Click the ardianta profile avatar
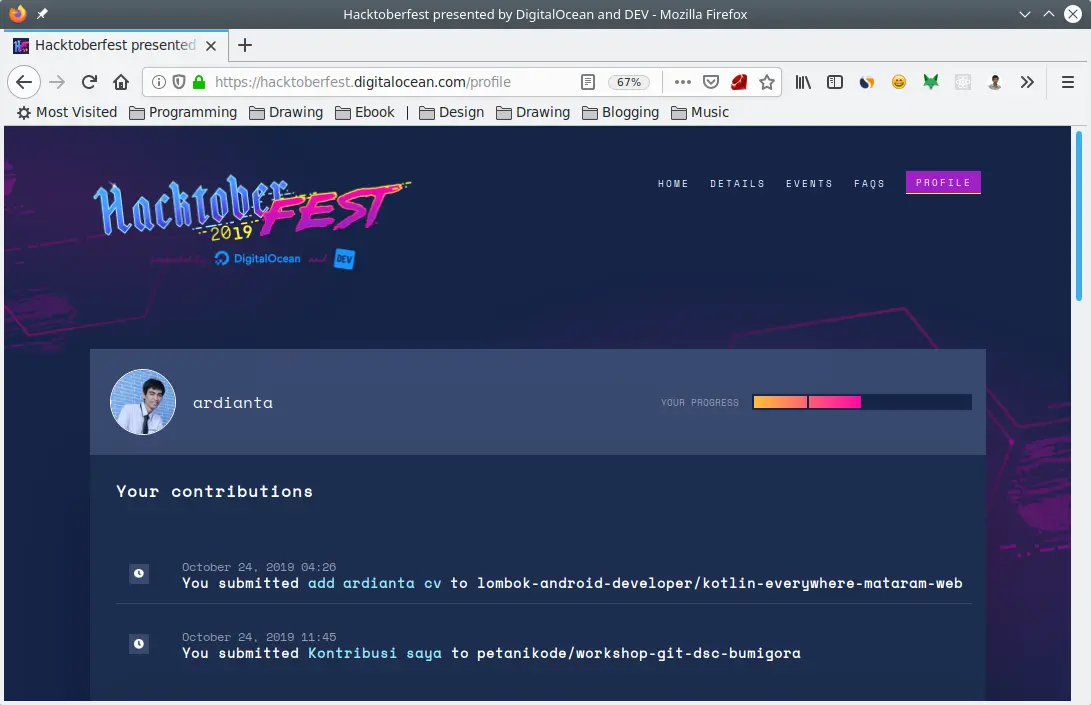 143,402
